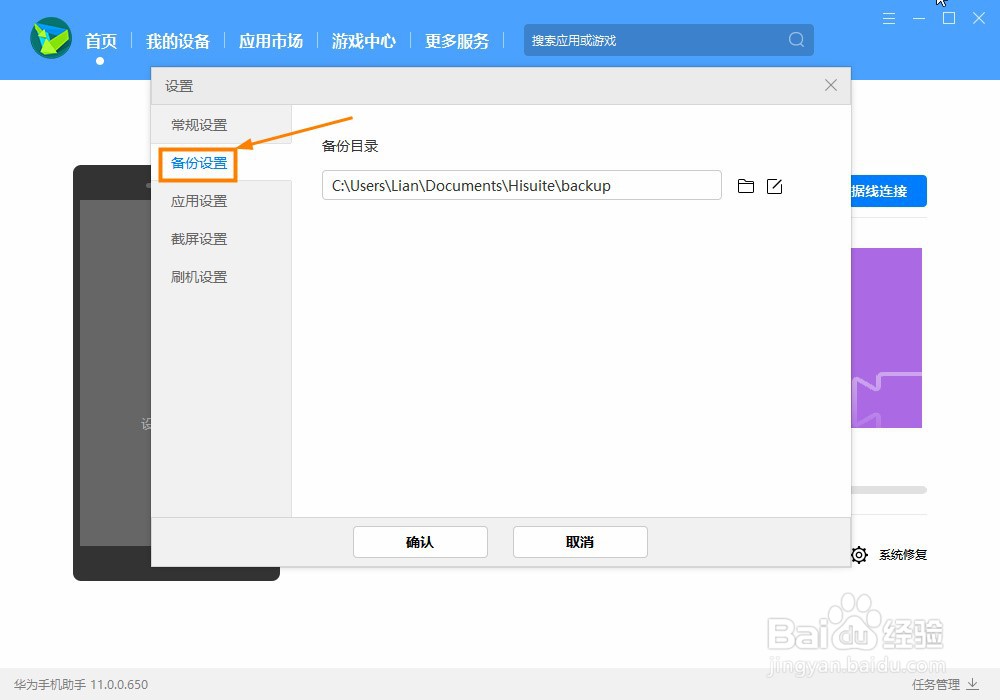Open the hamburger menu icon in title bar
Viewport: 1000px width, 700px height.
[888, 18]
